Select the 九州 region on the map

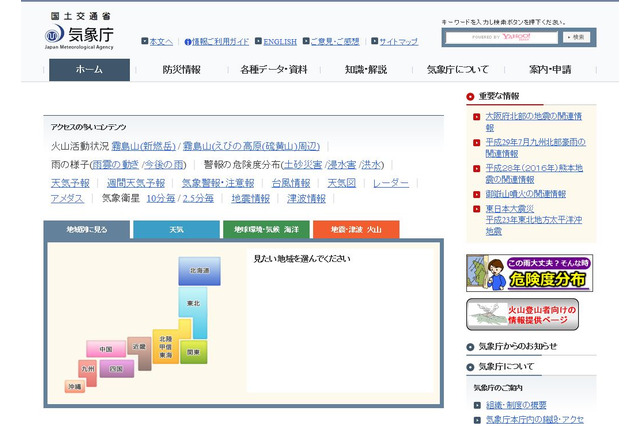pyautogui.click(x=88, y=369)
